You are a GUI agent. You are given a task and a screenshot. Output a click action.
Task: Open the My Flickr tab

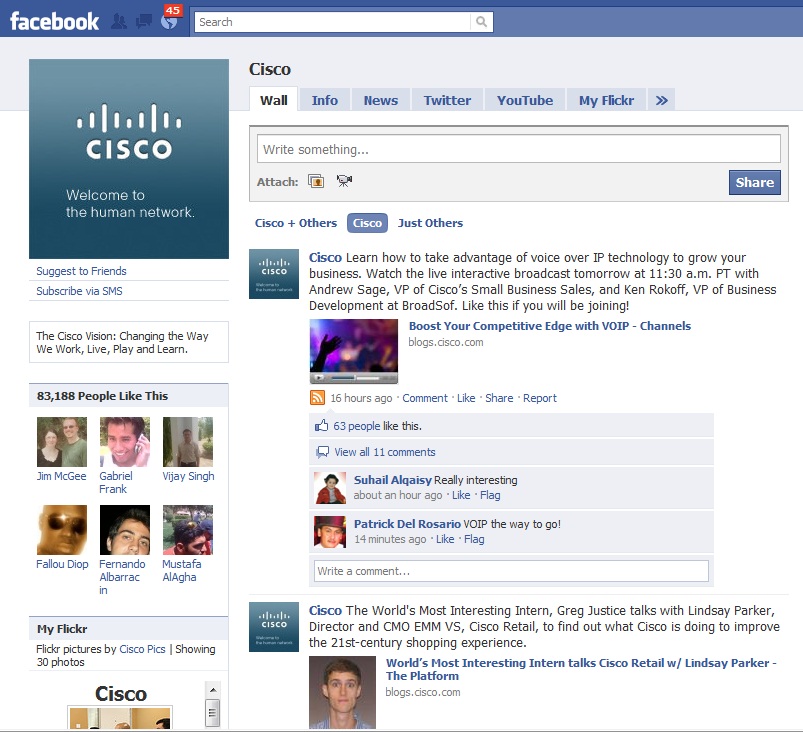pyautogui.click(x=606, y=100)
